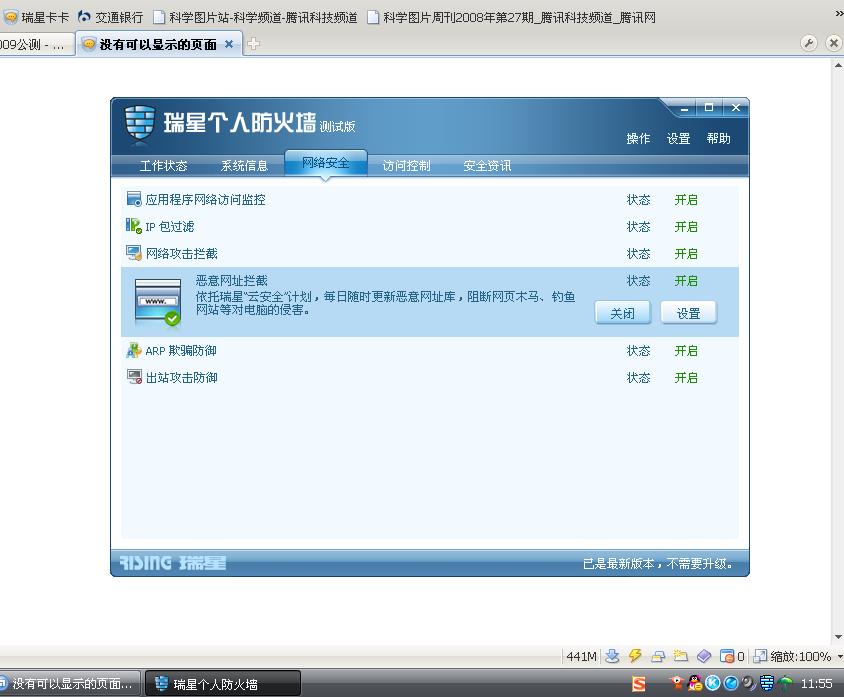Click 开启 status of 应用程序网络访问监控
The image size is (844, 697).
click(686, 200)
